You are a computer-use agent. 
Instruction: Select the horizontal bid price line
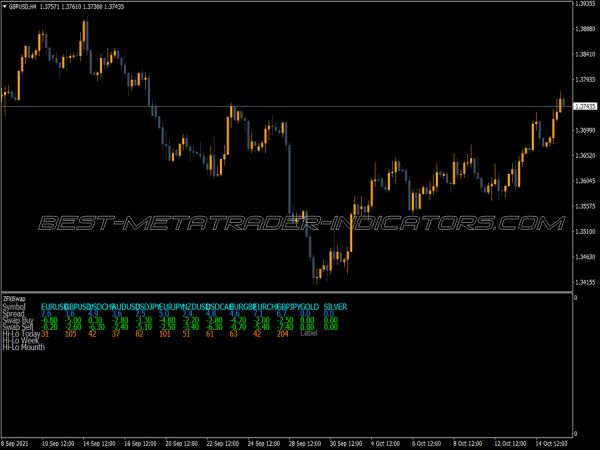(300, 106)
